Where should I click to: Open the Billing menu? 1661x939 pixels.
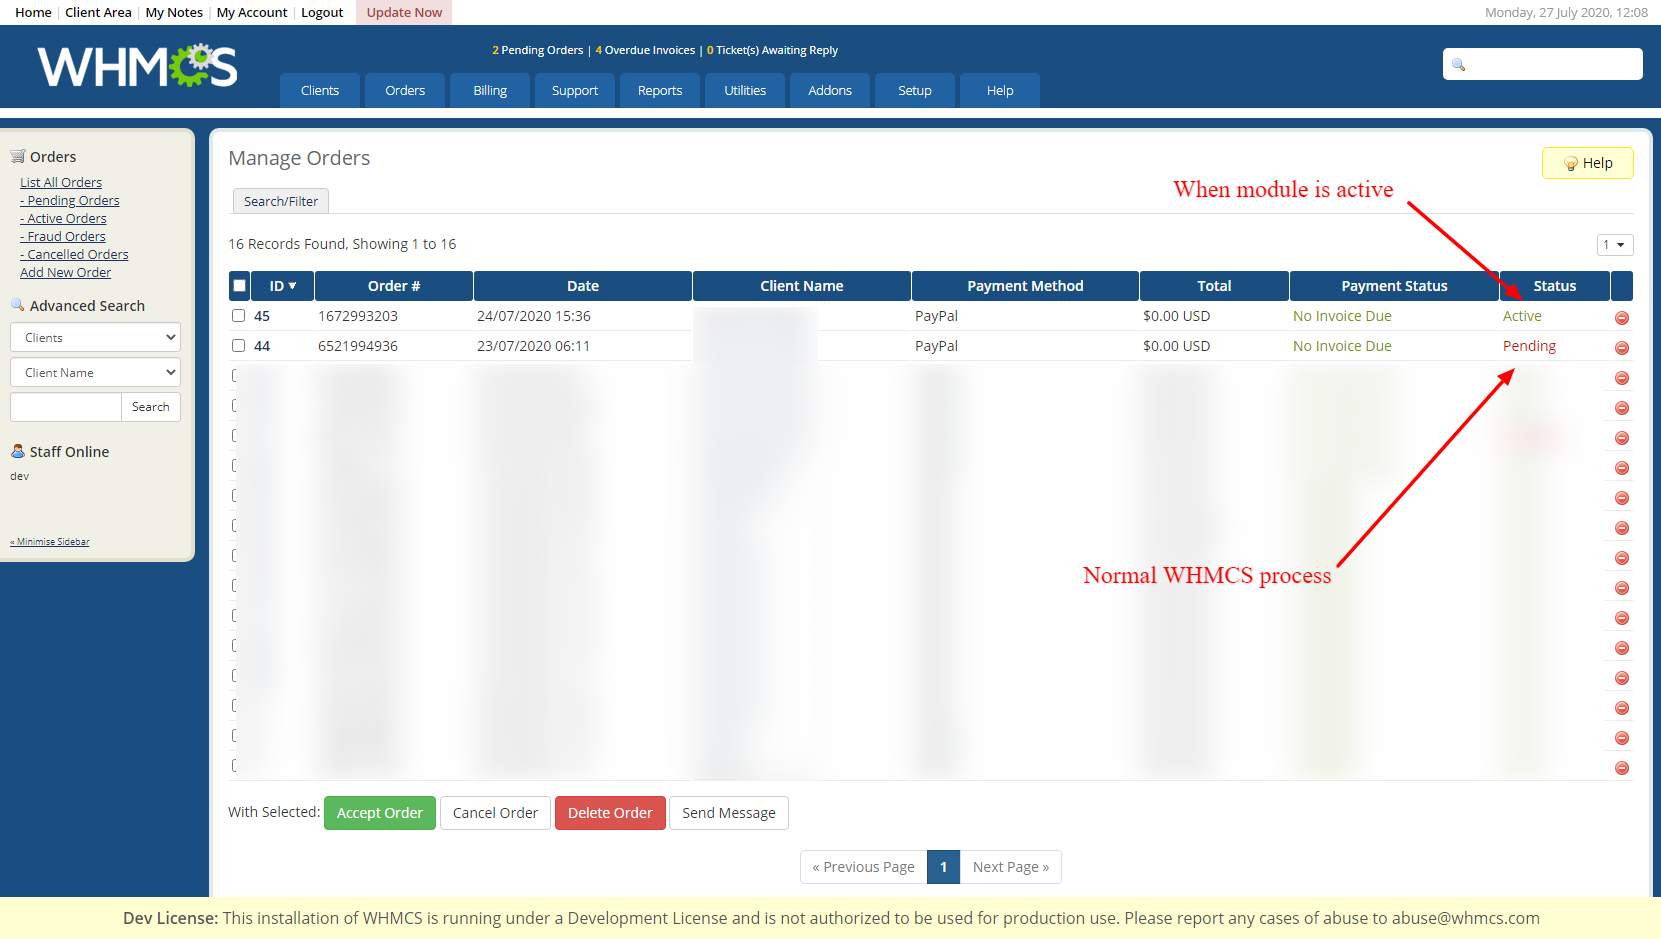click(x=490, y=90)
